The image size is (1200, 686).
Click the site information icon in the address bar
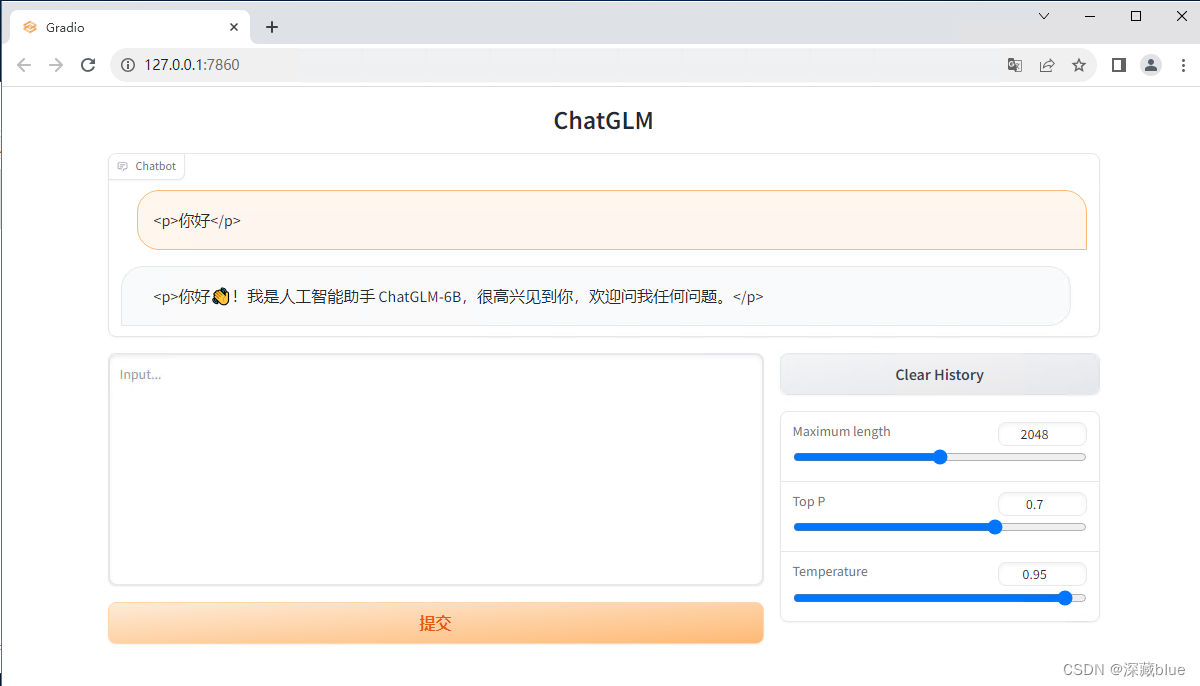128,65
